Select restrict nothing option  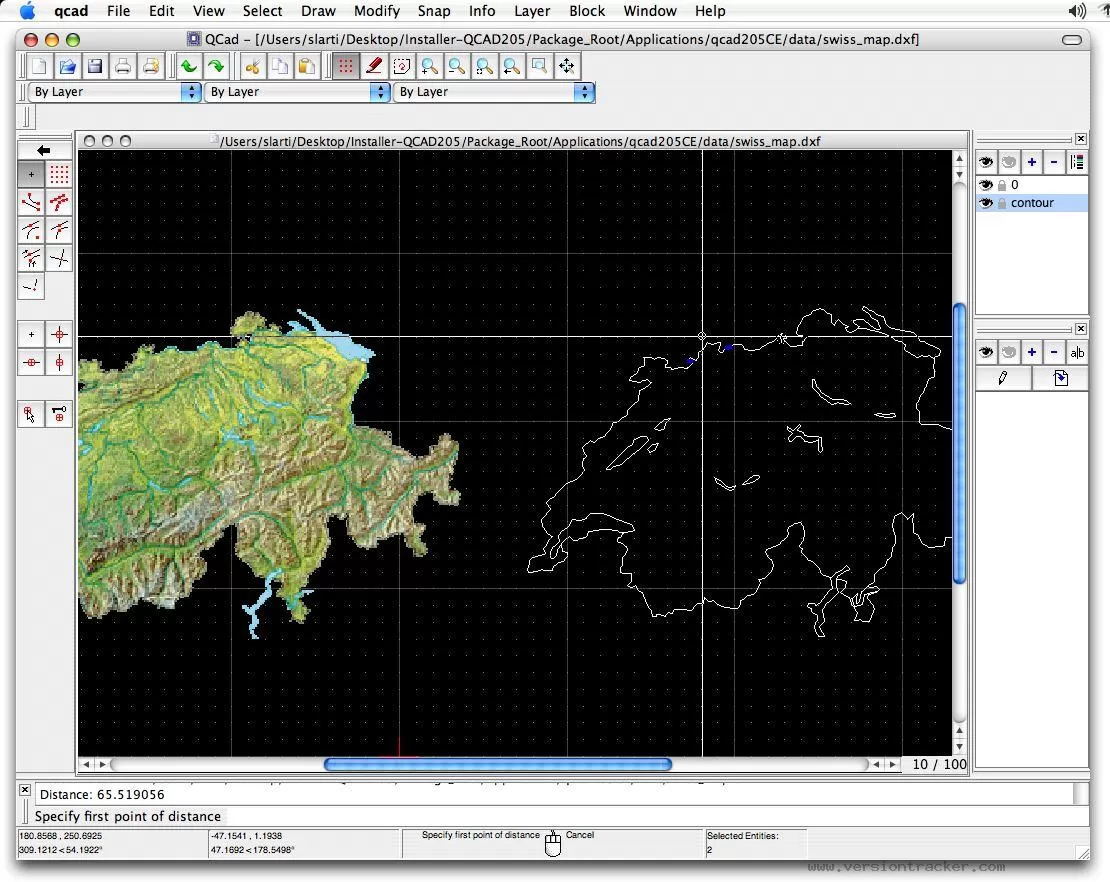coord(31,335)
